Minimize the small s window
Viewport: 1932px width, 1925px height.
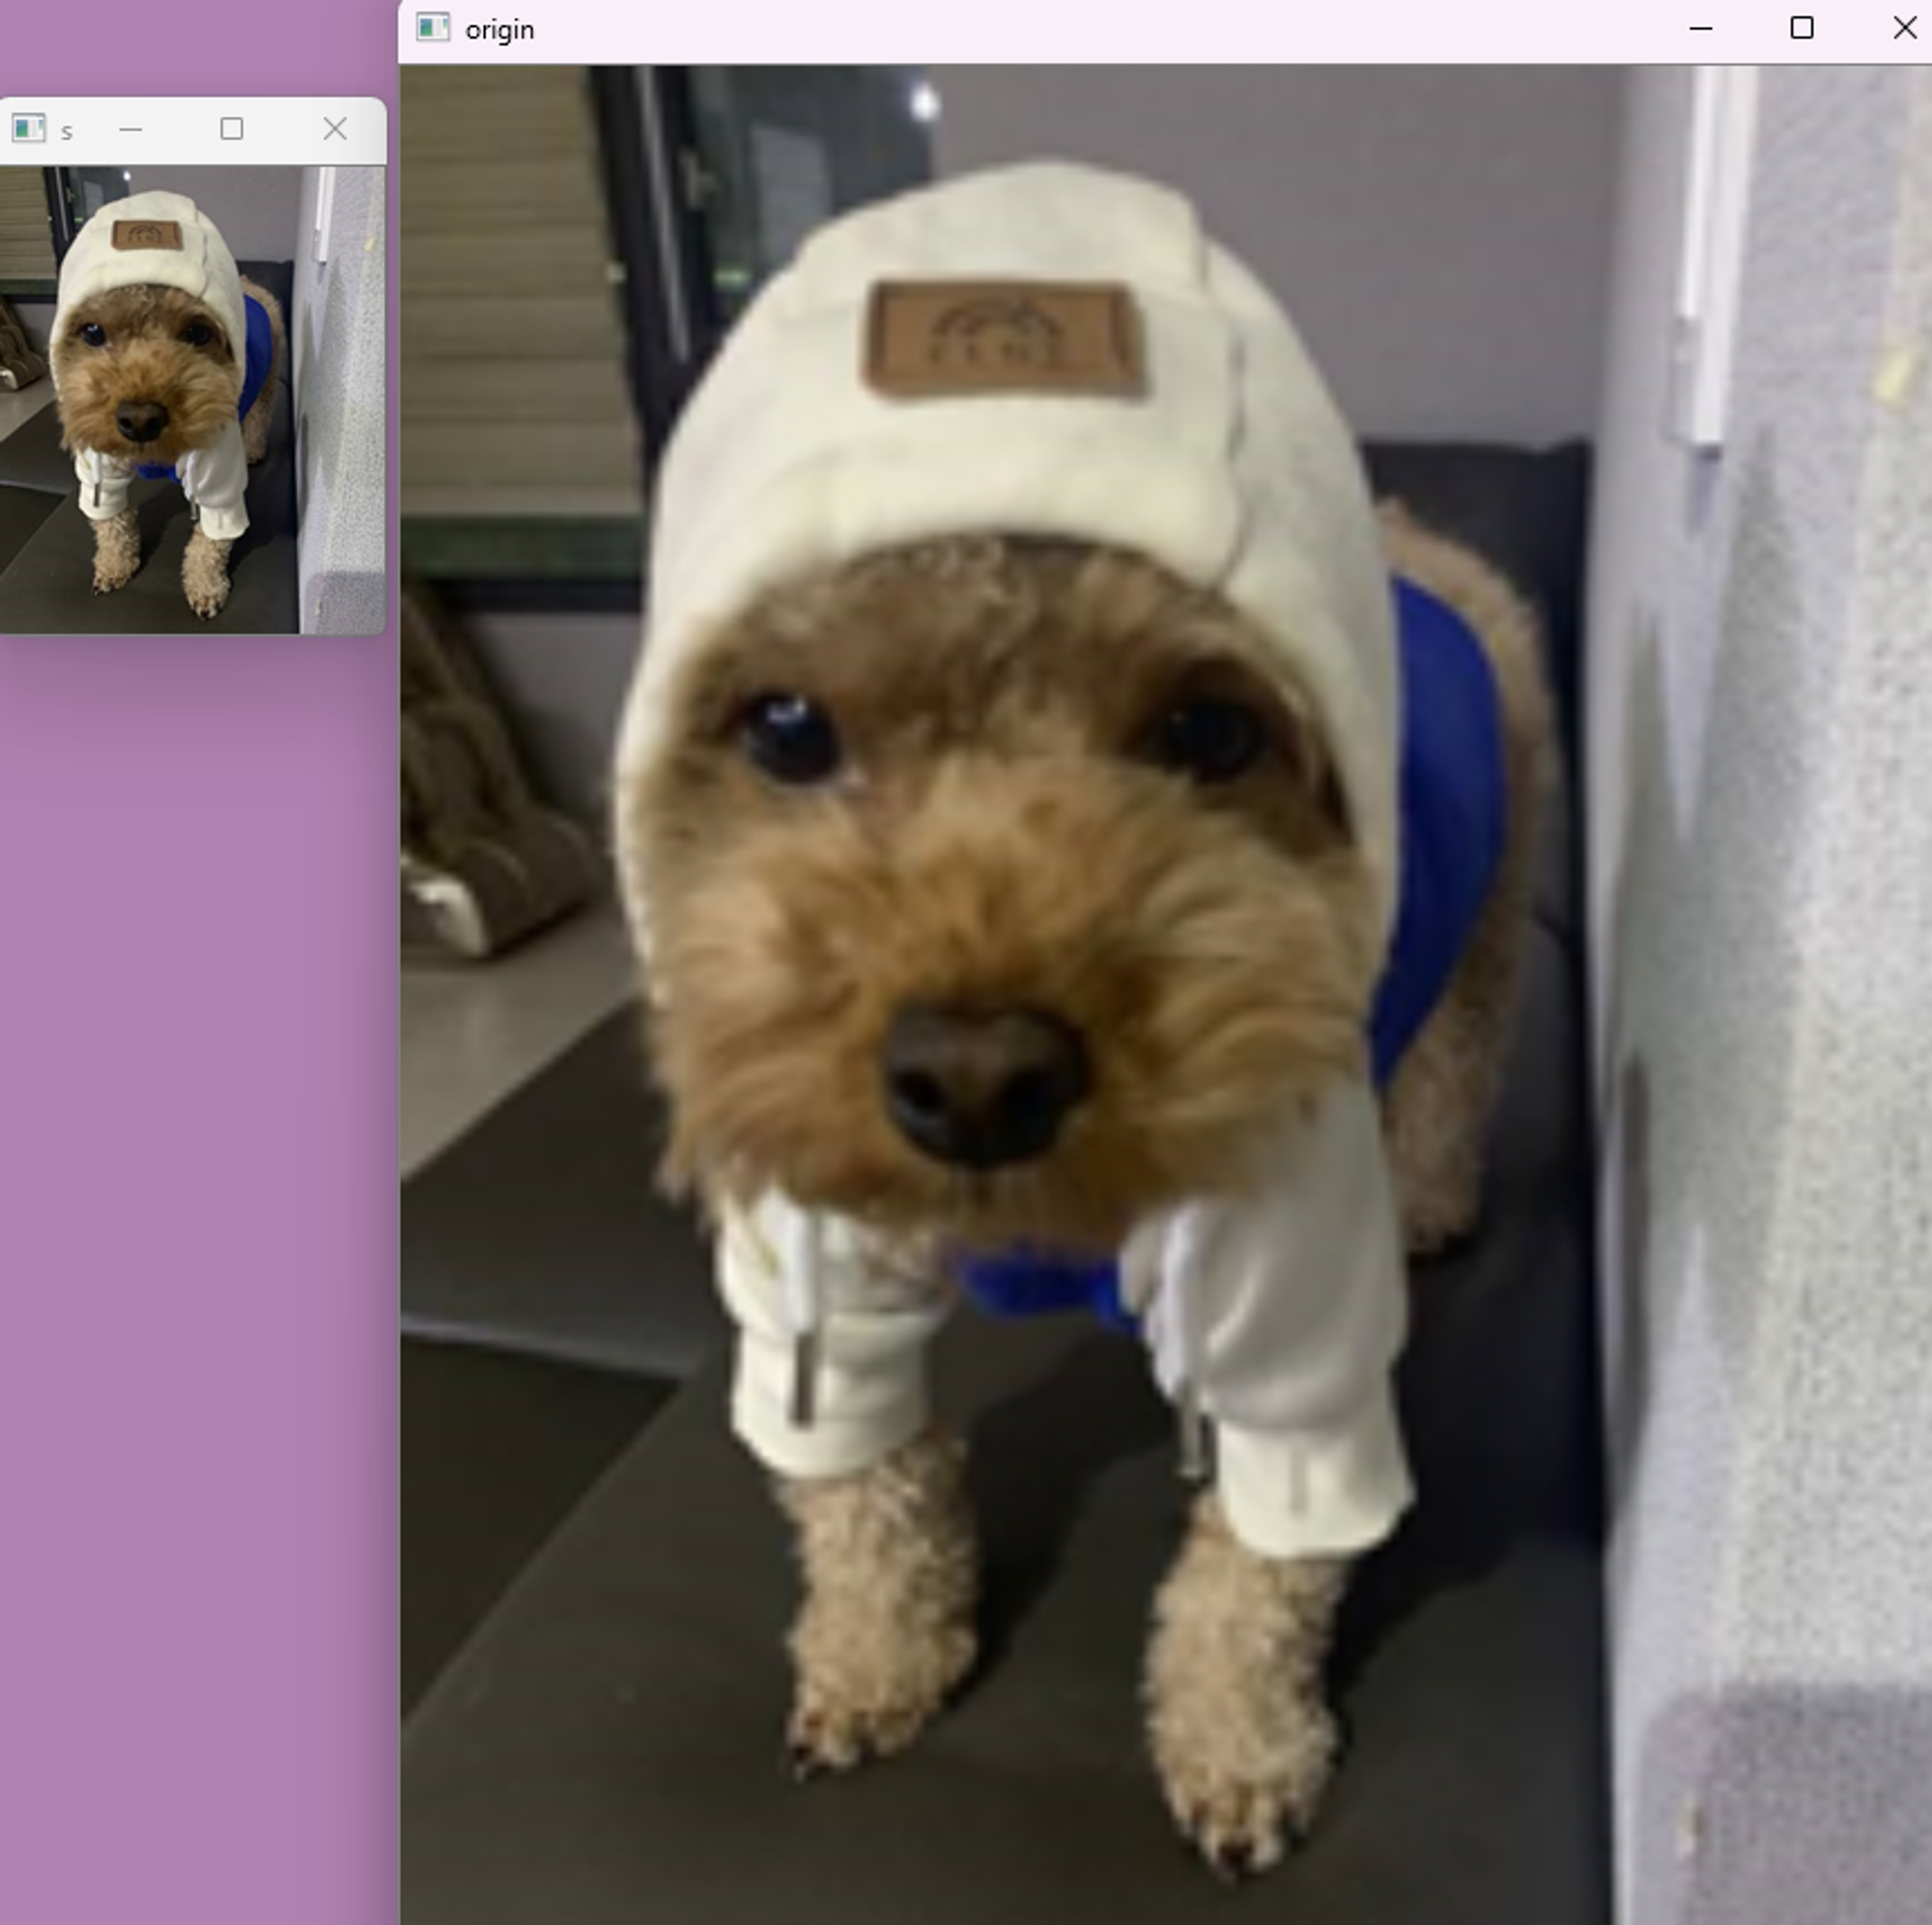[130, 129]
